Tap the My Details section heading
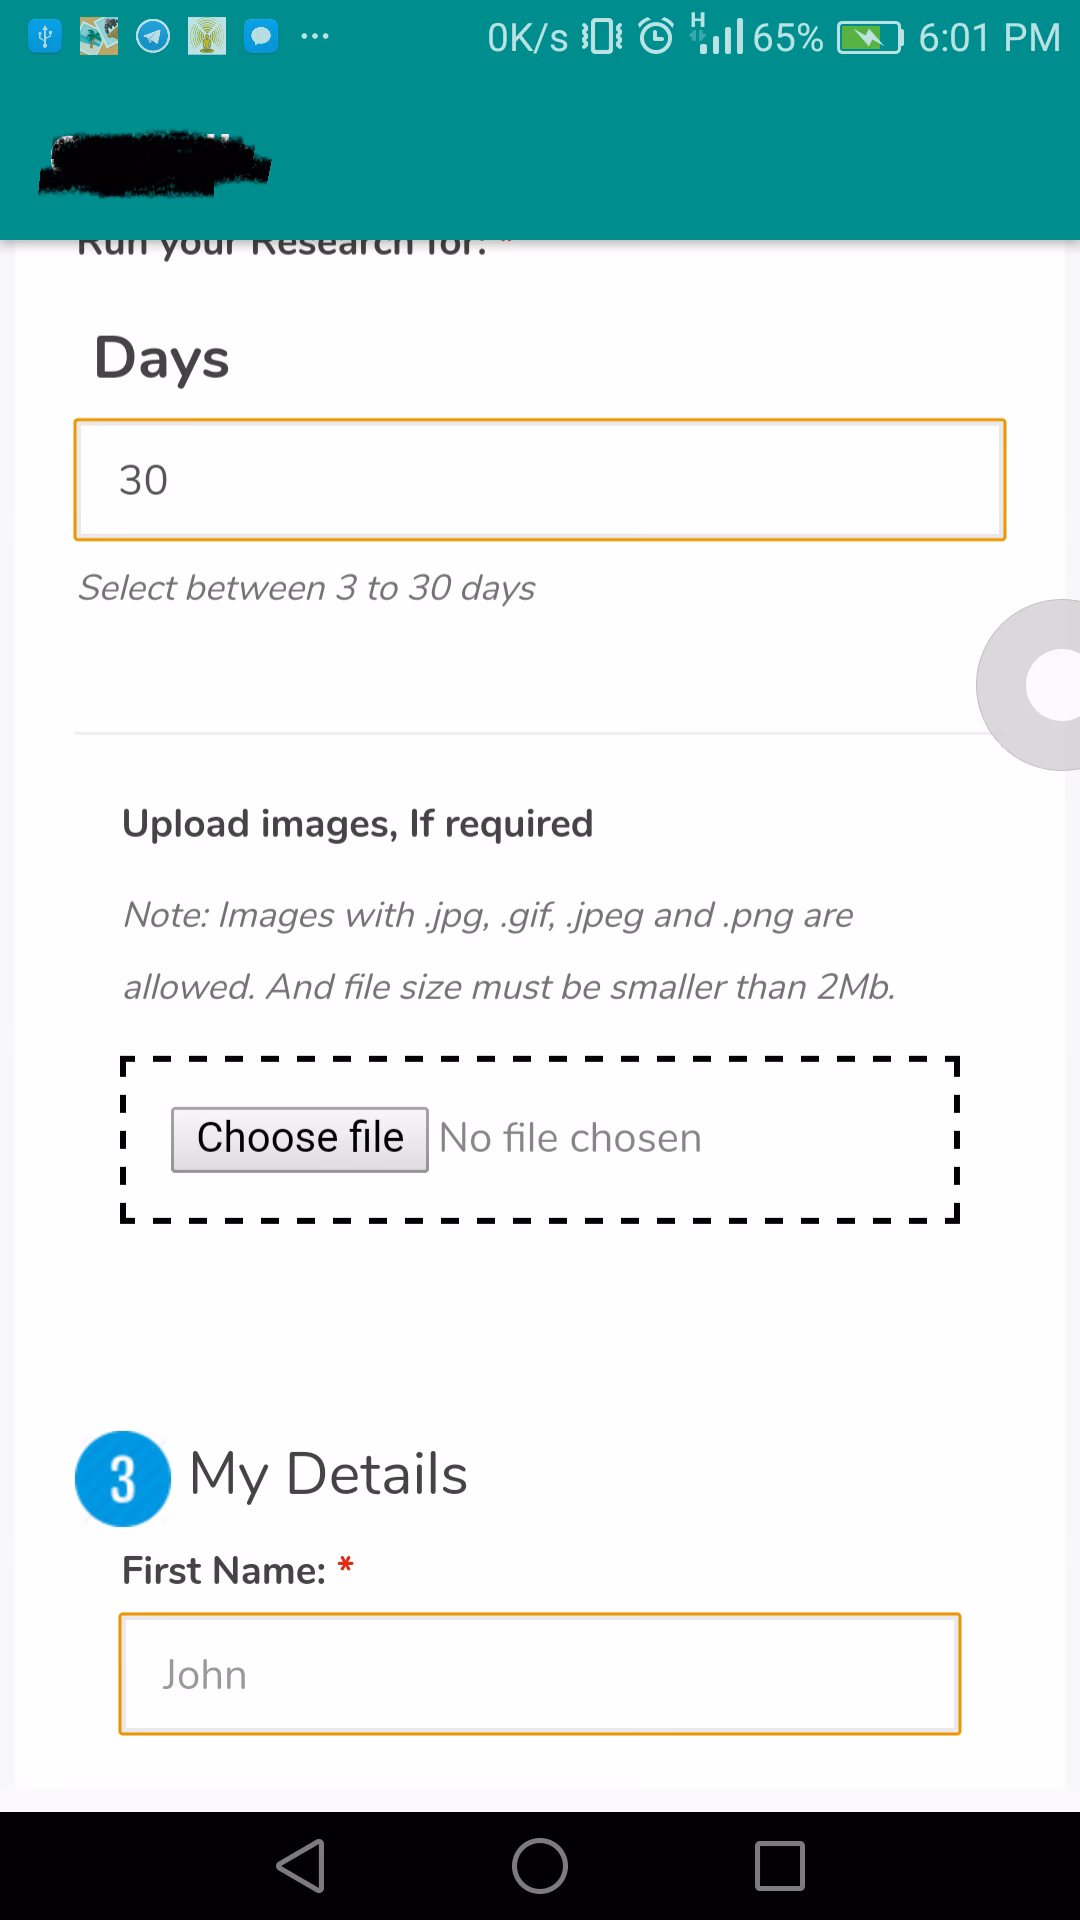The width and height of the screenshot is (1080, 1920). 328,1474
